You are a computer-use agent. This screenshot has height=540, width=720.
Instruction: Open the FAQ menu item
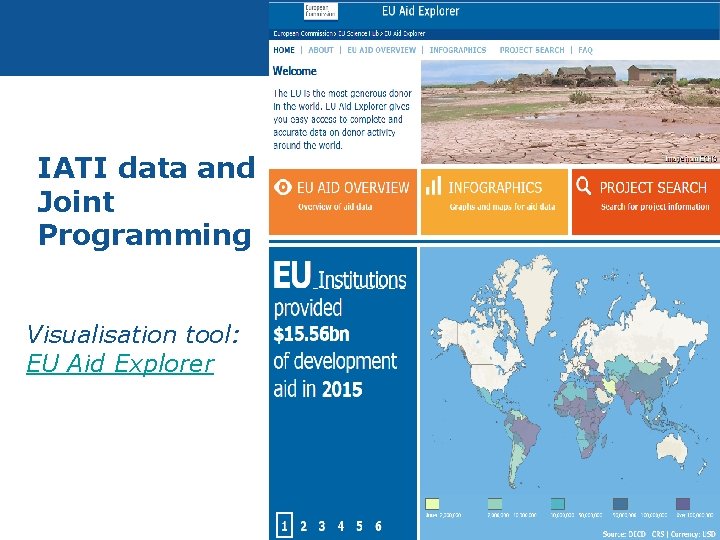pos(585,50)
